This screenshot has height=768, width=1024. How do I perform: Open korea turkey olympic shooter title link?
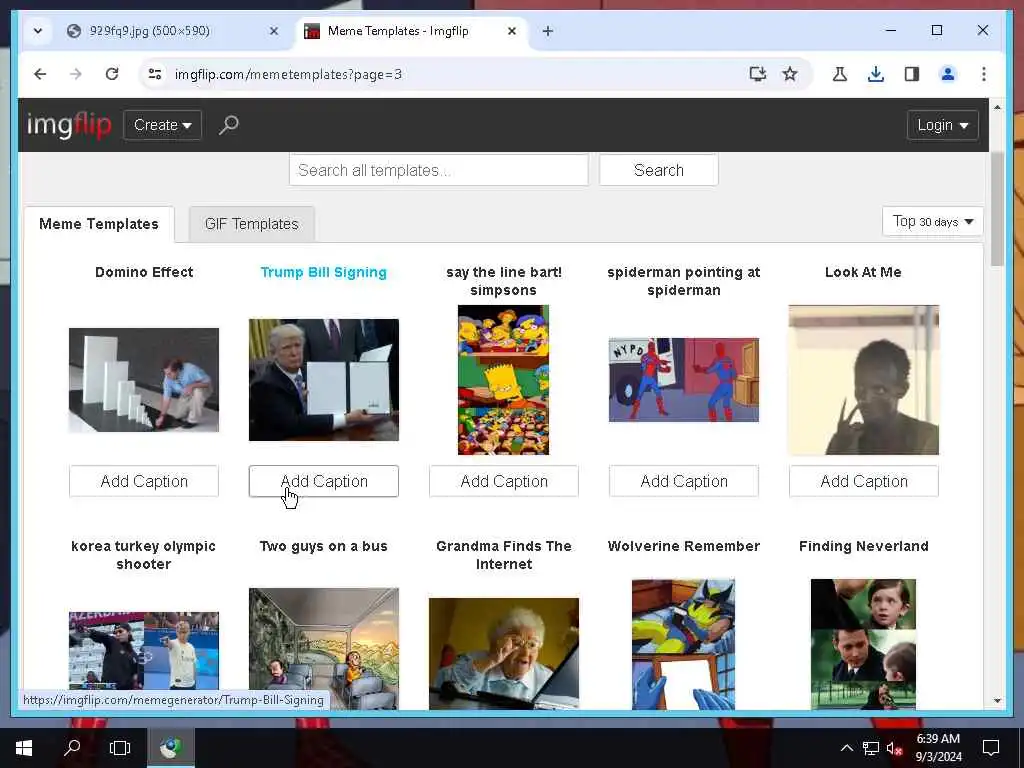point(144,555)
